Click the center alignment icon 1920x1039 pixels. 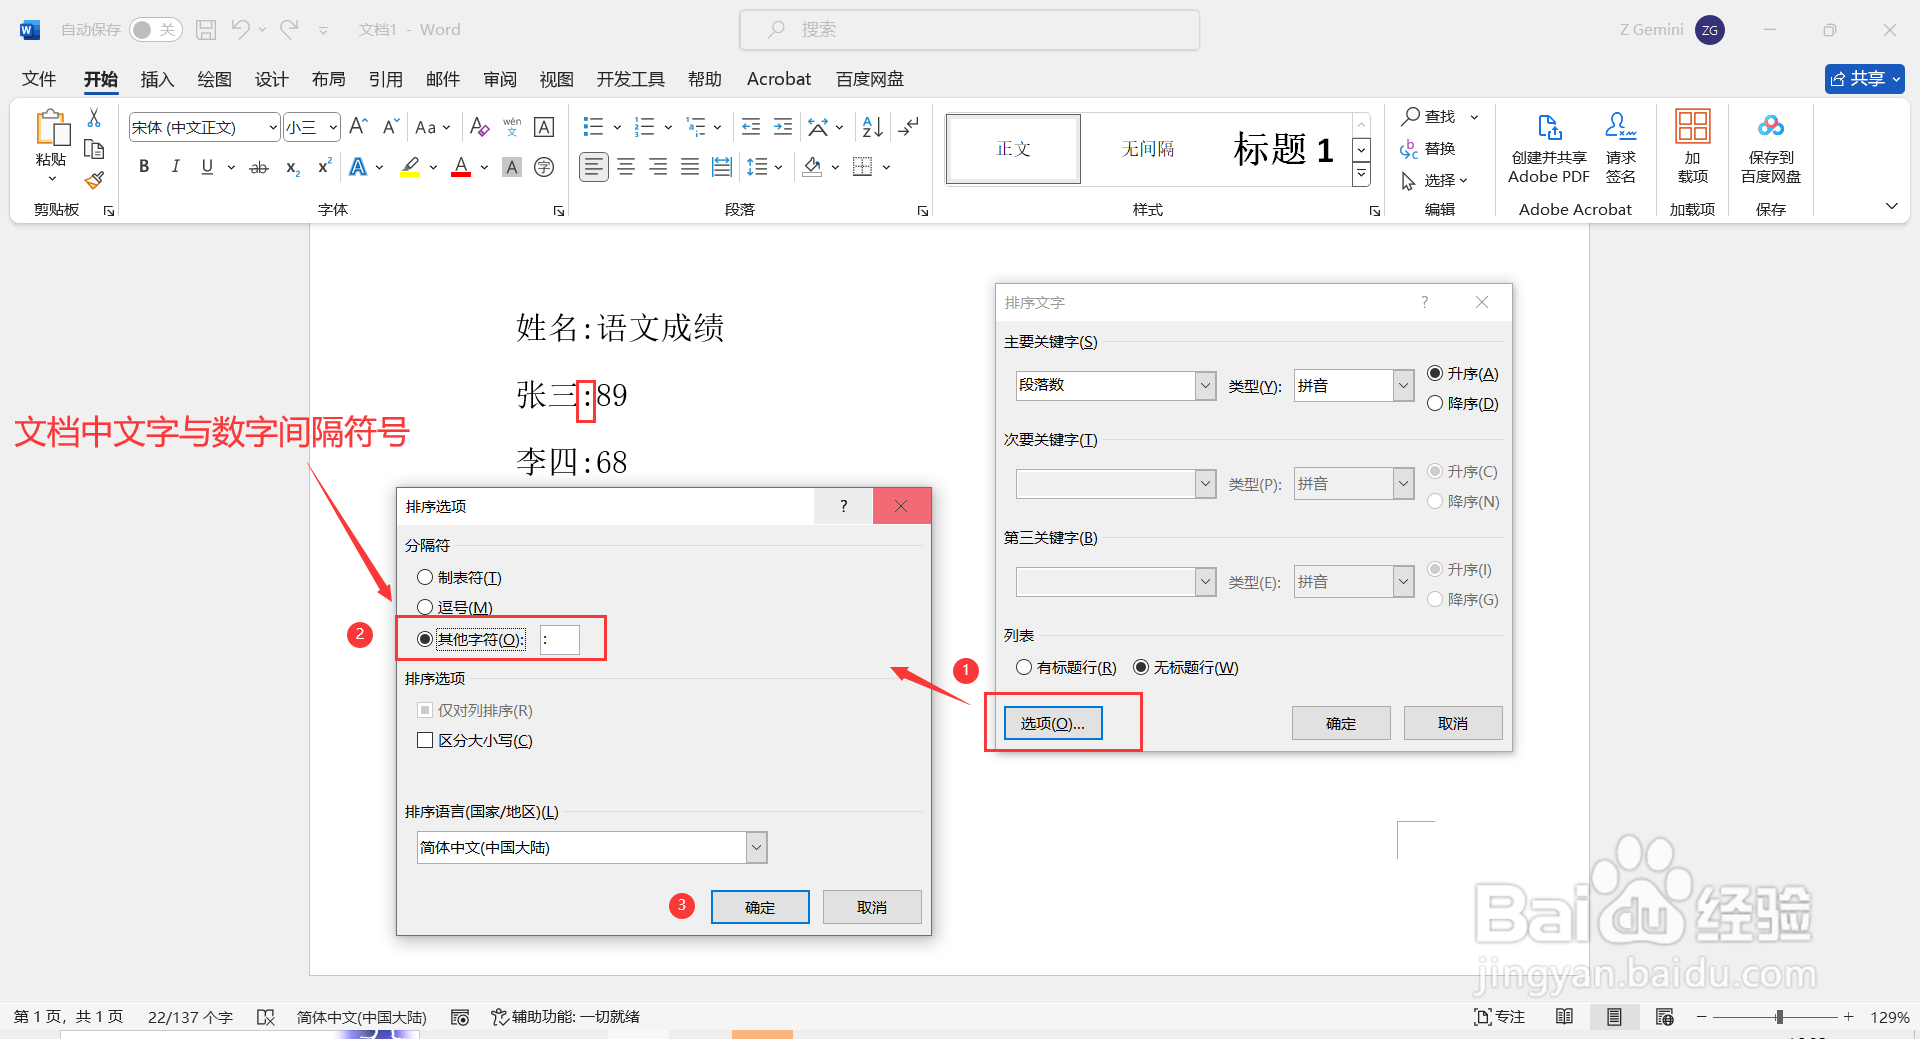point(626,166)
